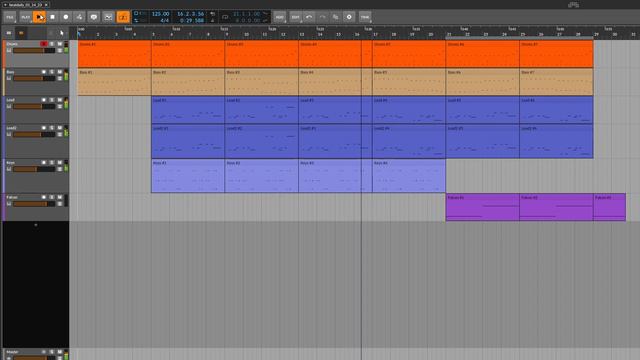
Task: Open the ADD menu button
Action: [x=279, y=17]
